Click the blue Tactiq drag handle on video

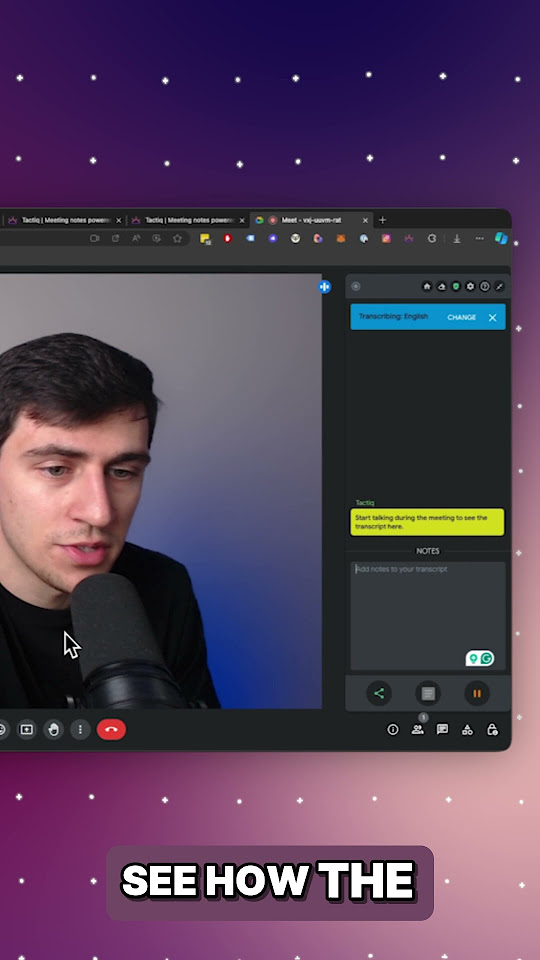pyautogui.click(x=324, y=287)
